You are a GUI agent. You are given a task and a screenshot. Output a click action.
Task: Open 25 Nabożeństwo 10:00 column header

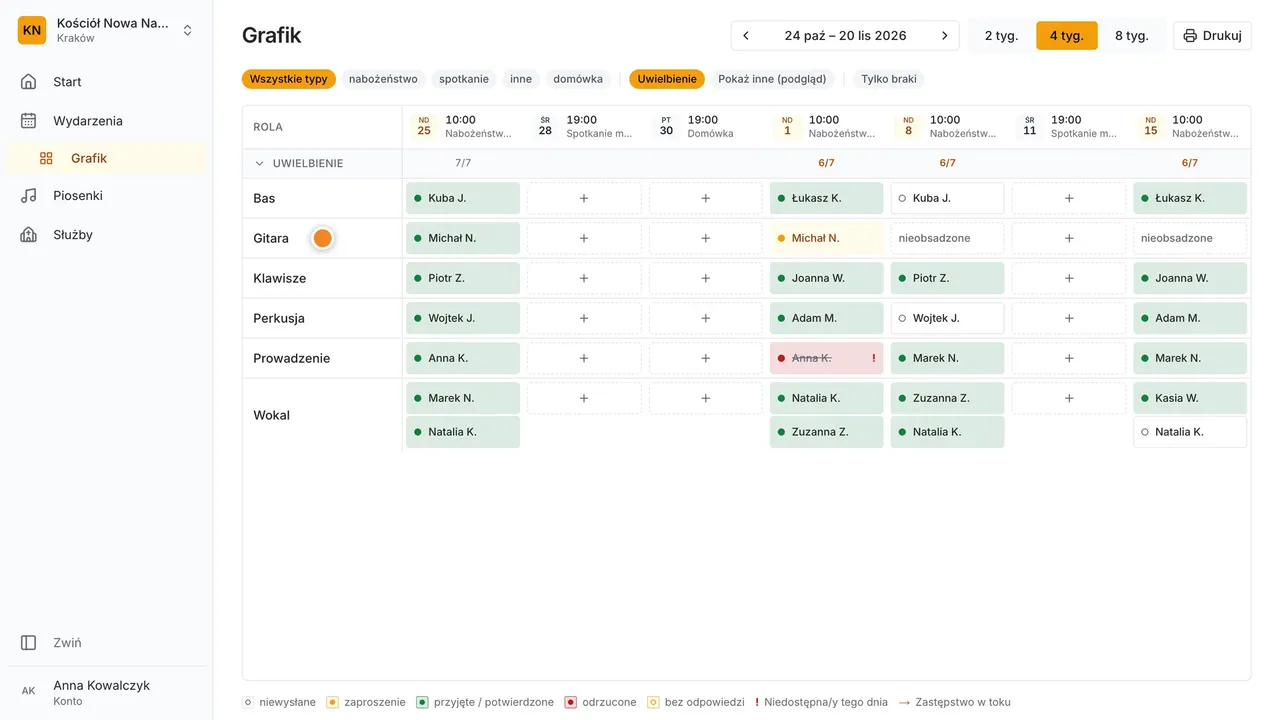[463, 127]
